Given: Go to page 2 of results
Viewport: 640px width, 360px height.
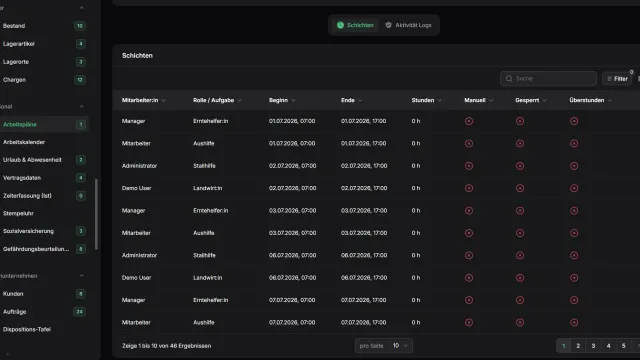Looking at the screenshot, I should [x=578, y=346].
